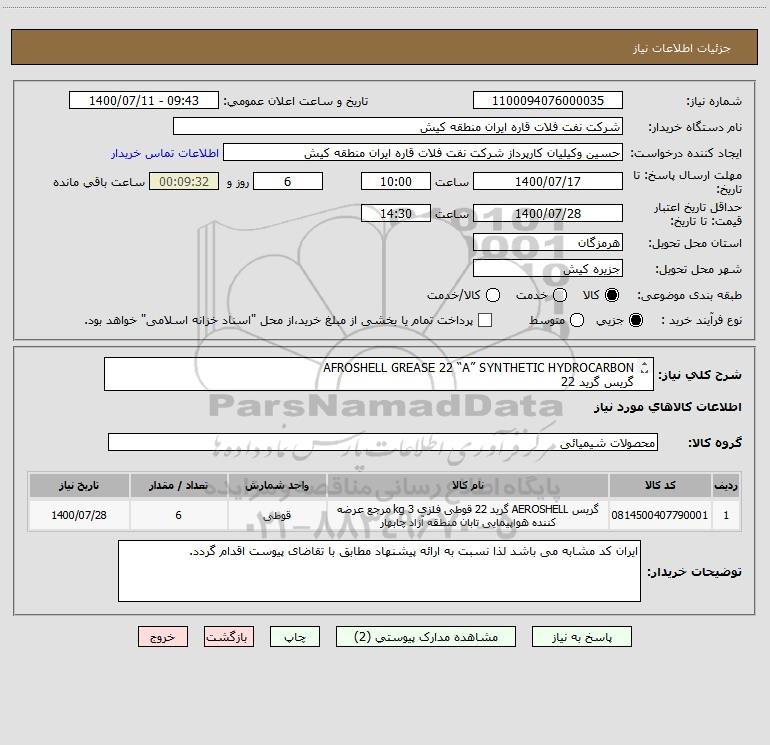
Task: Click the اطلاعات کالاهای مورد نیاز heading
Action: click(668, 407)
